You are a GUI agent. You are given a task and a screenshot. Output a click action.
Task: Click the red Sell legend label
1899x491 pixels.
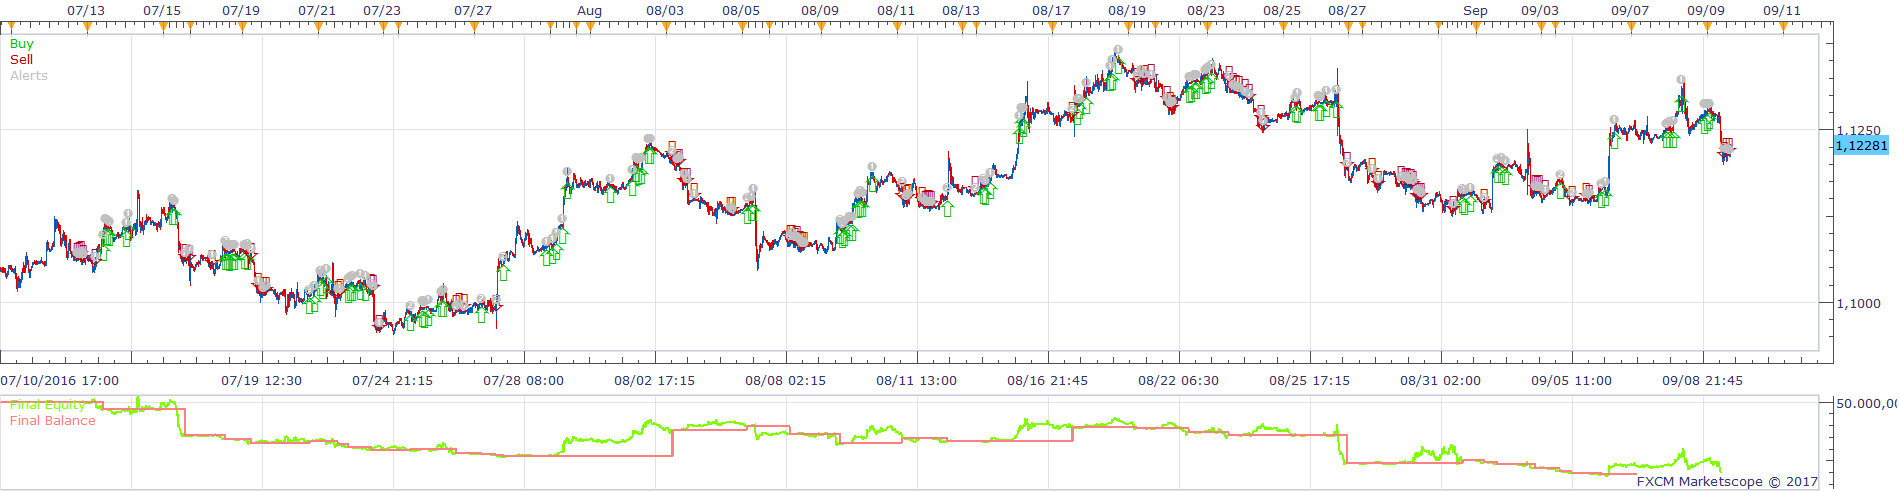(x=21, y=60)
